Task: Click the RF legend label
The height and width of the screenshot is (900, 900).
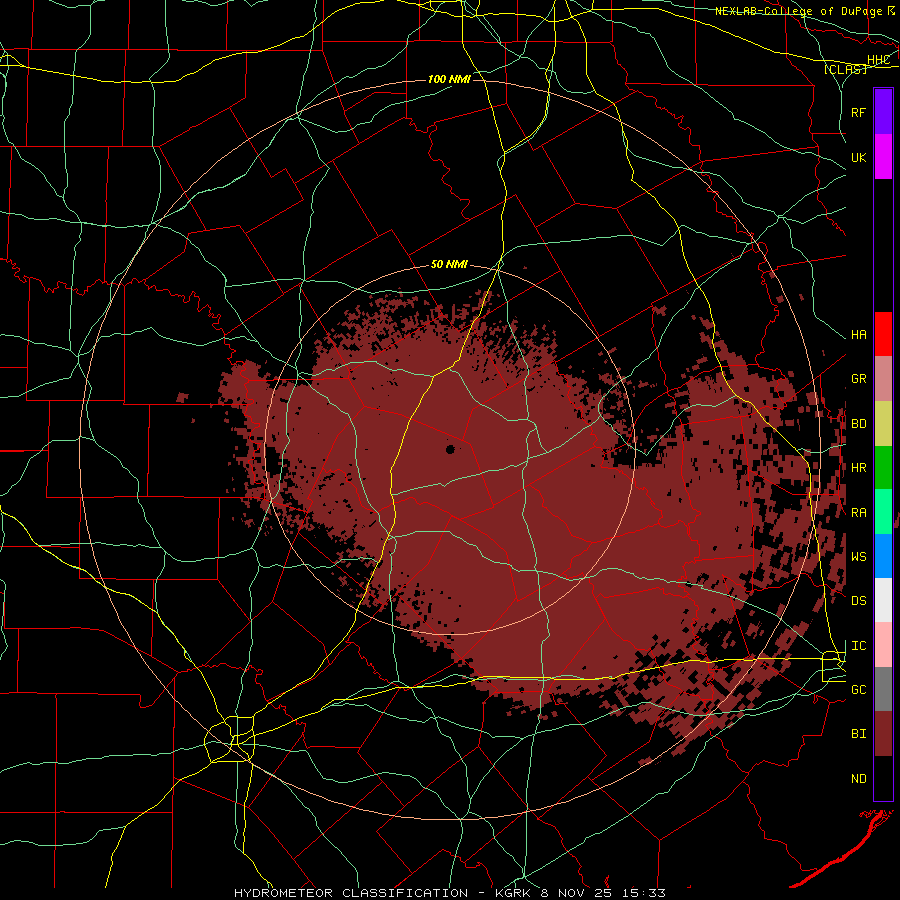Action: click(858, 112)
